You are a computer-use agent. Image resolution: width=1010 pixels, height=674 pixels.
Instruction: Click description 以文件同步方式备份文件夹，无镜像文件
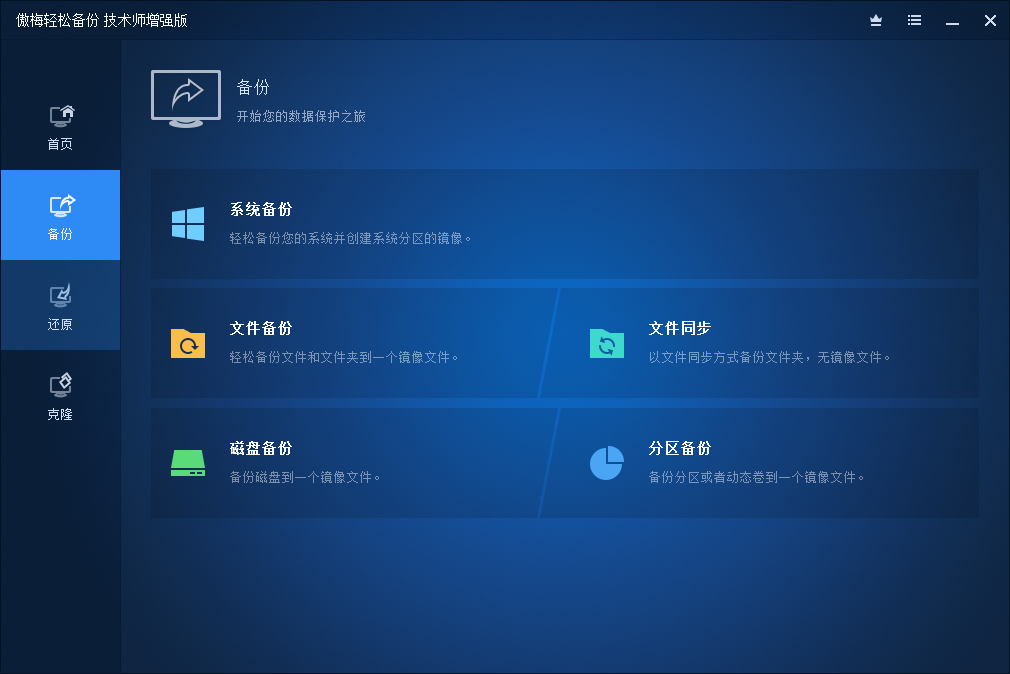click(769, 357)
